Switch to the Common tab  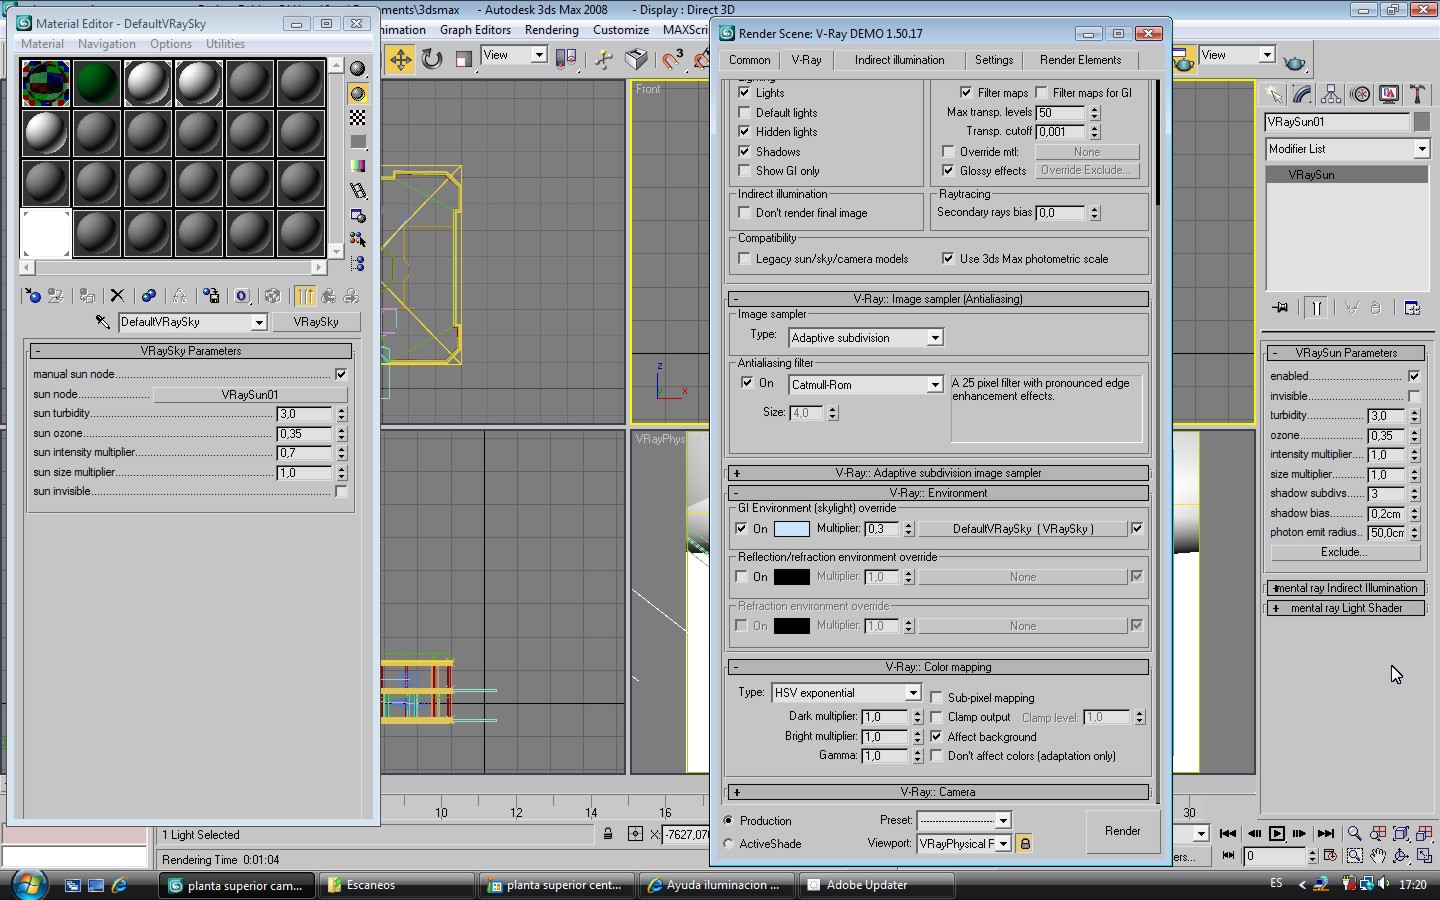click(749, 60)
